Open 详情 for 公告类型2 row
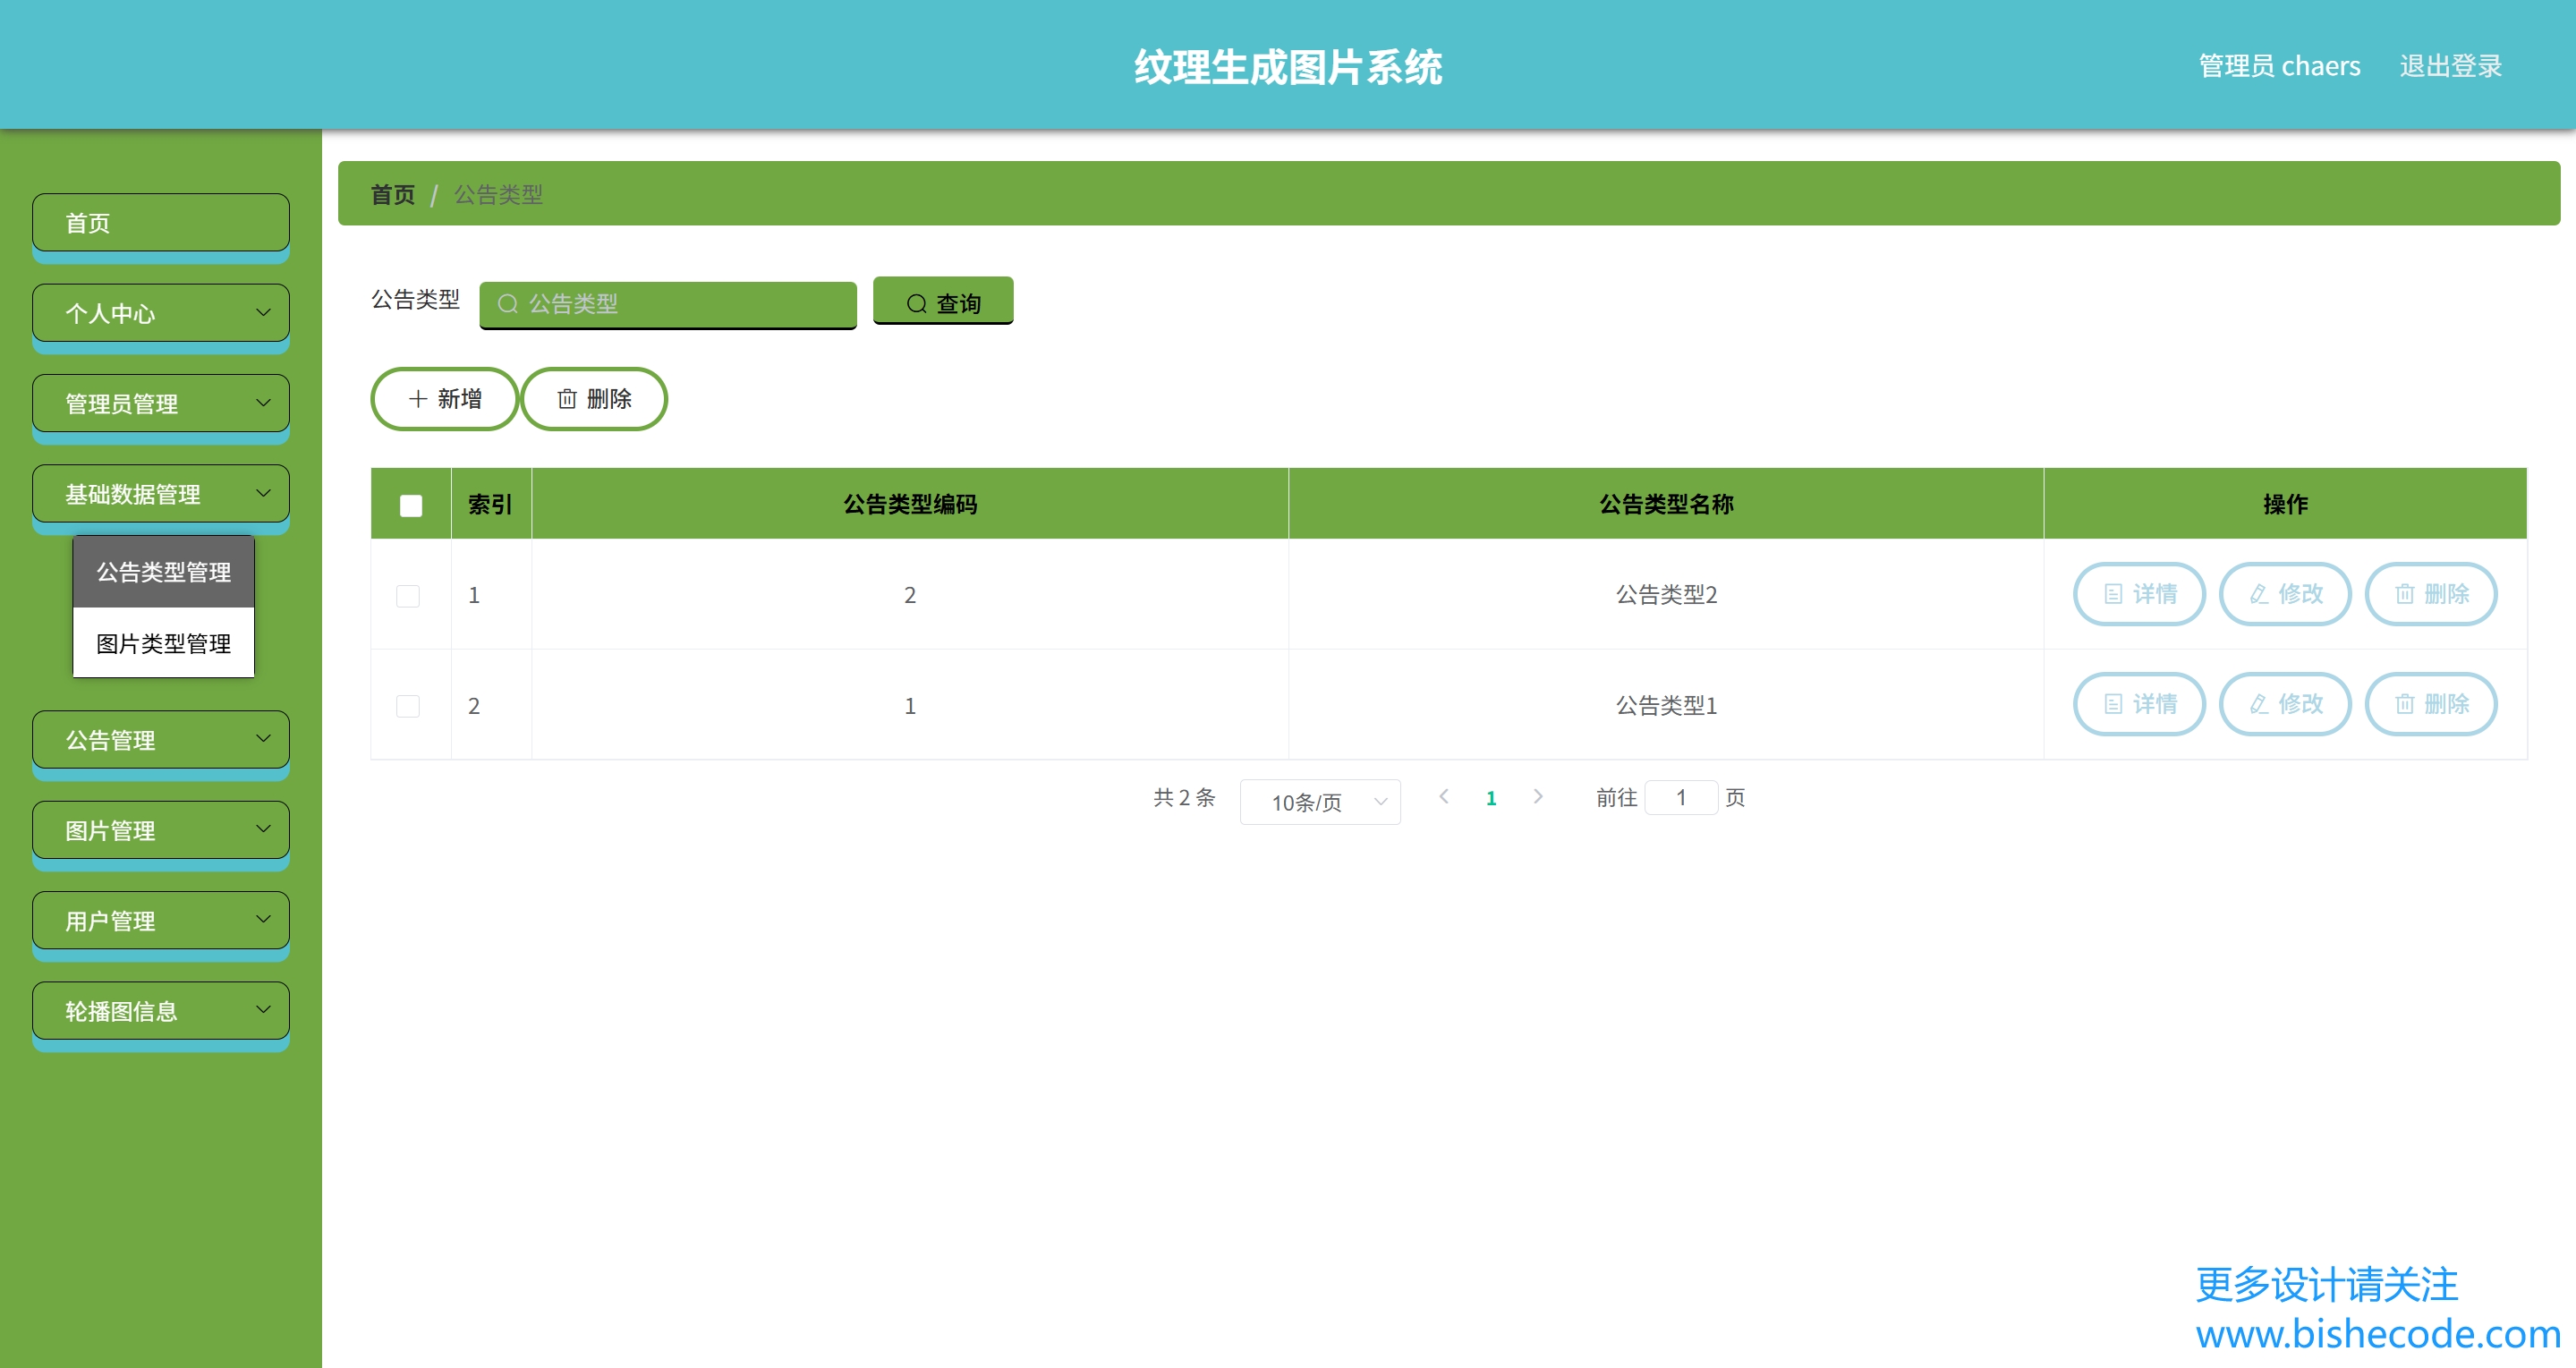This screenshot has height=1368, width=2576. 2139,594
